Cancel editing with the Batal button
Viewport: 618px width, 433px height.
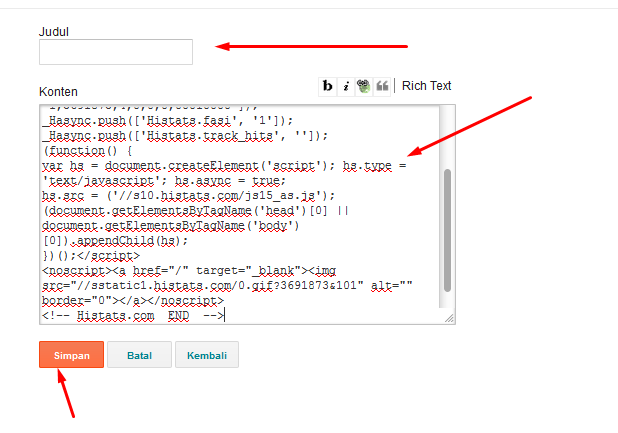click(140, 355)
